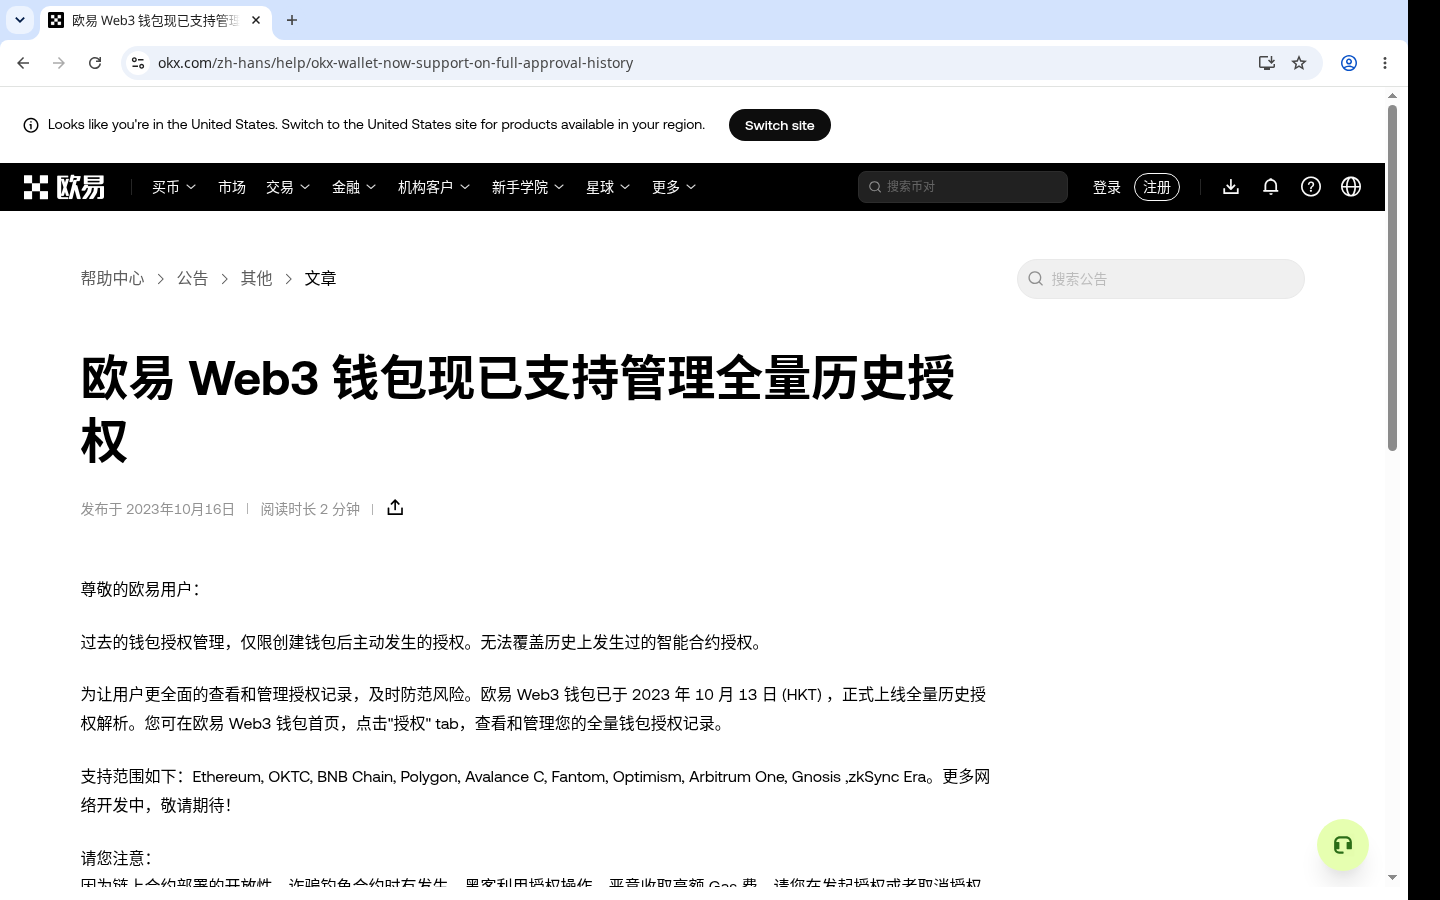Focus the 搜索公告 search field
The width and height of the screenshot is (1440, 900).
[1161, 279]
